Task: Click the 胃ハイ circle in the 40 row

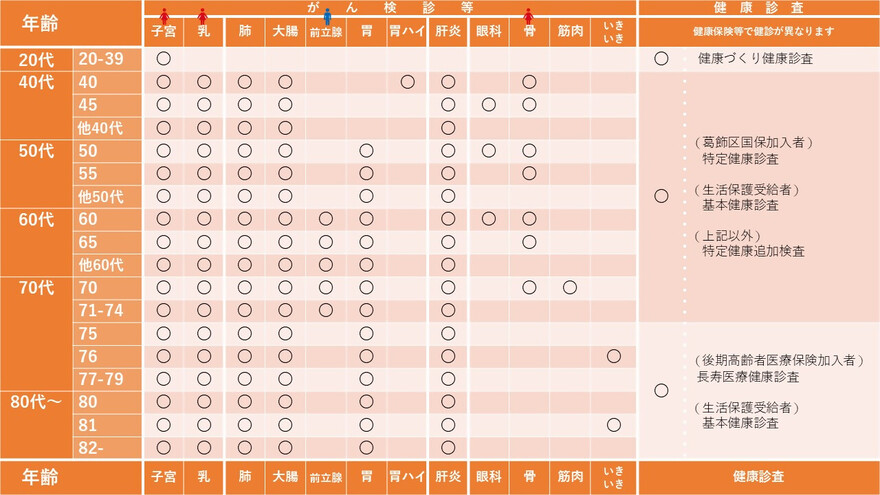Action: click(407, 82)
